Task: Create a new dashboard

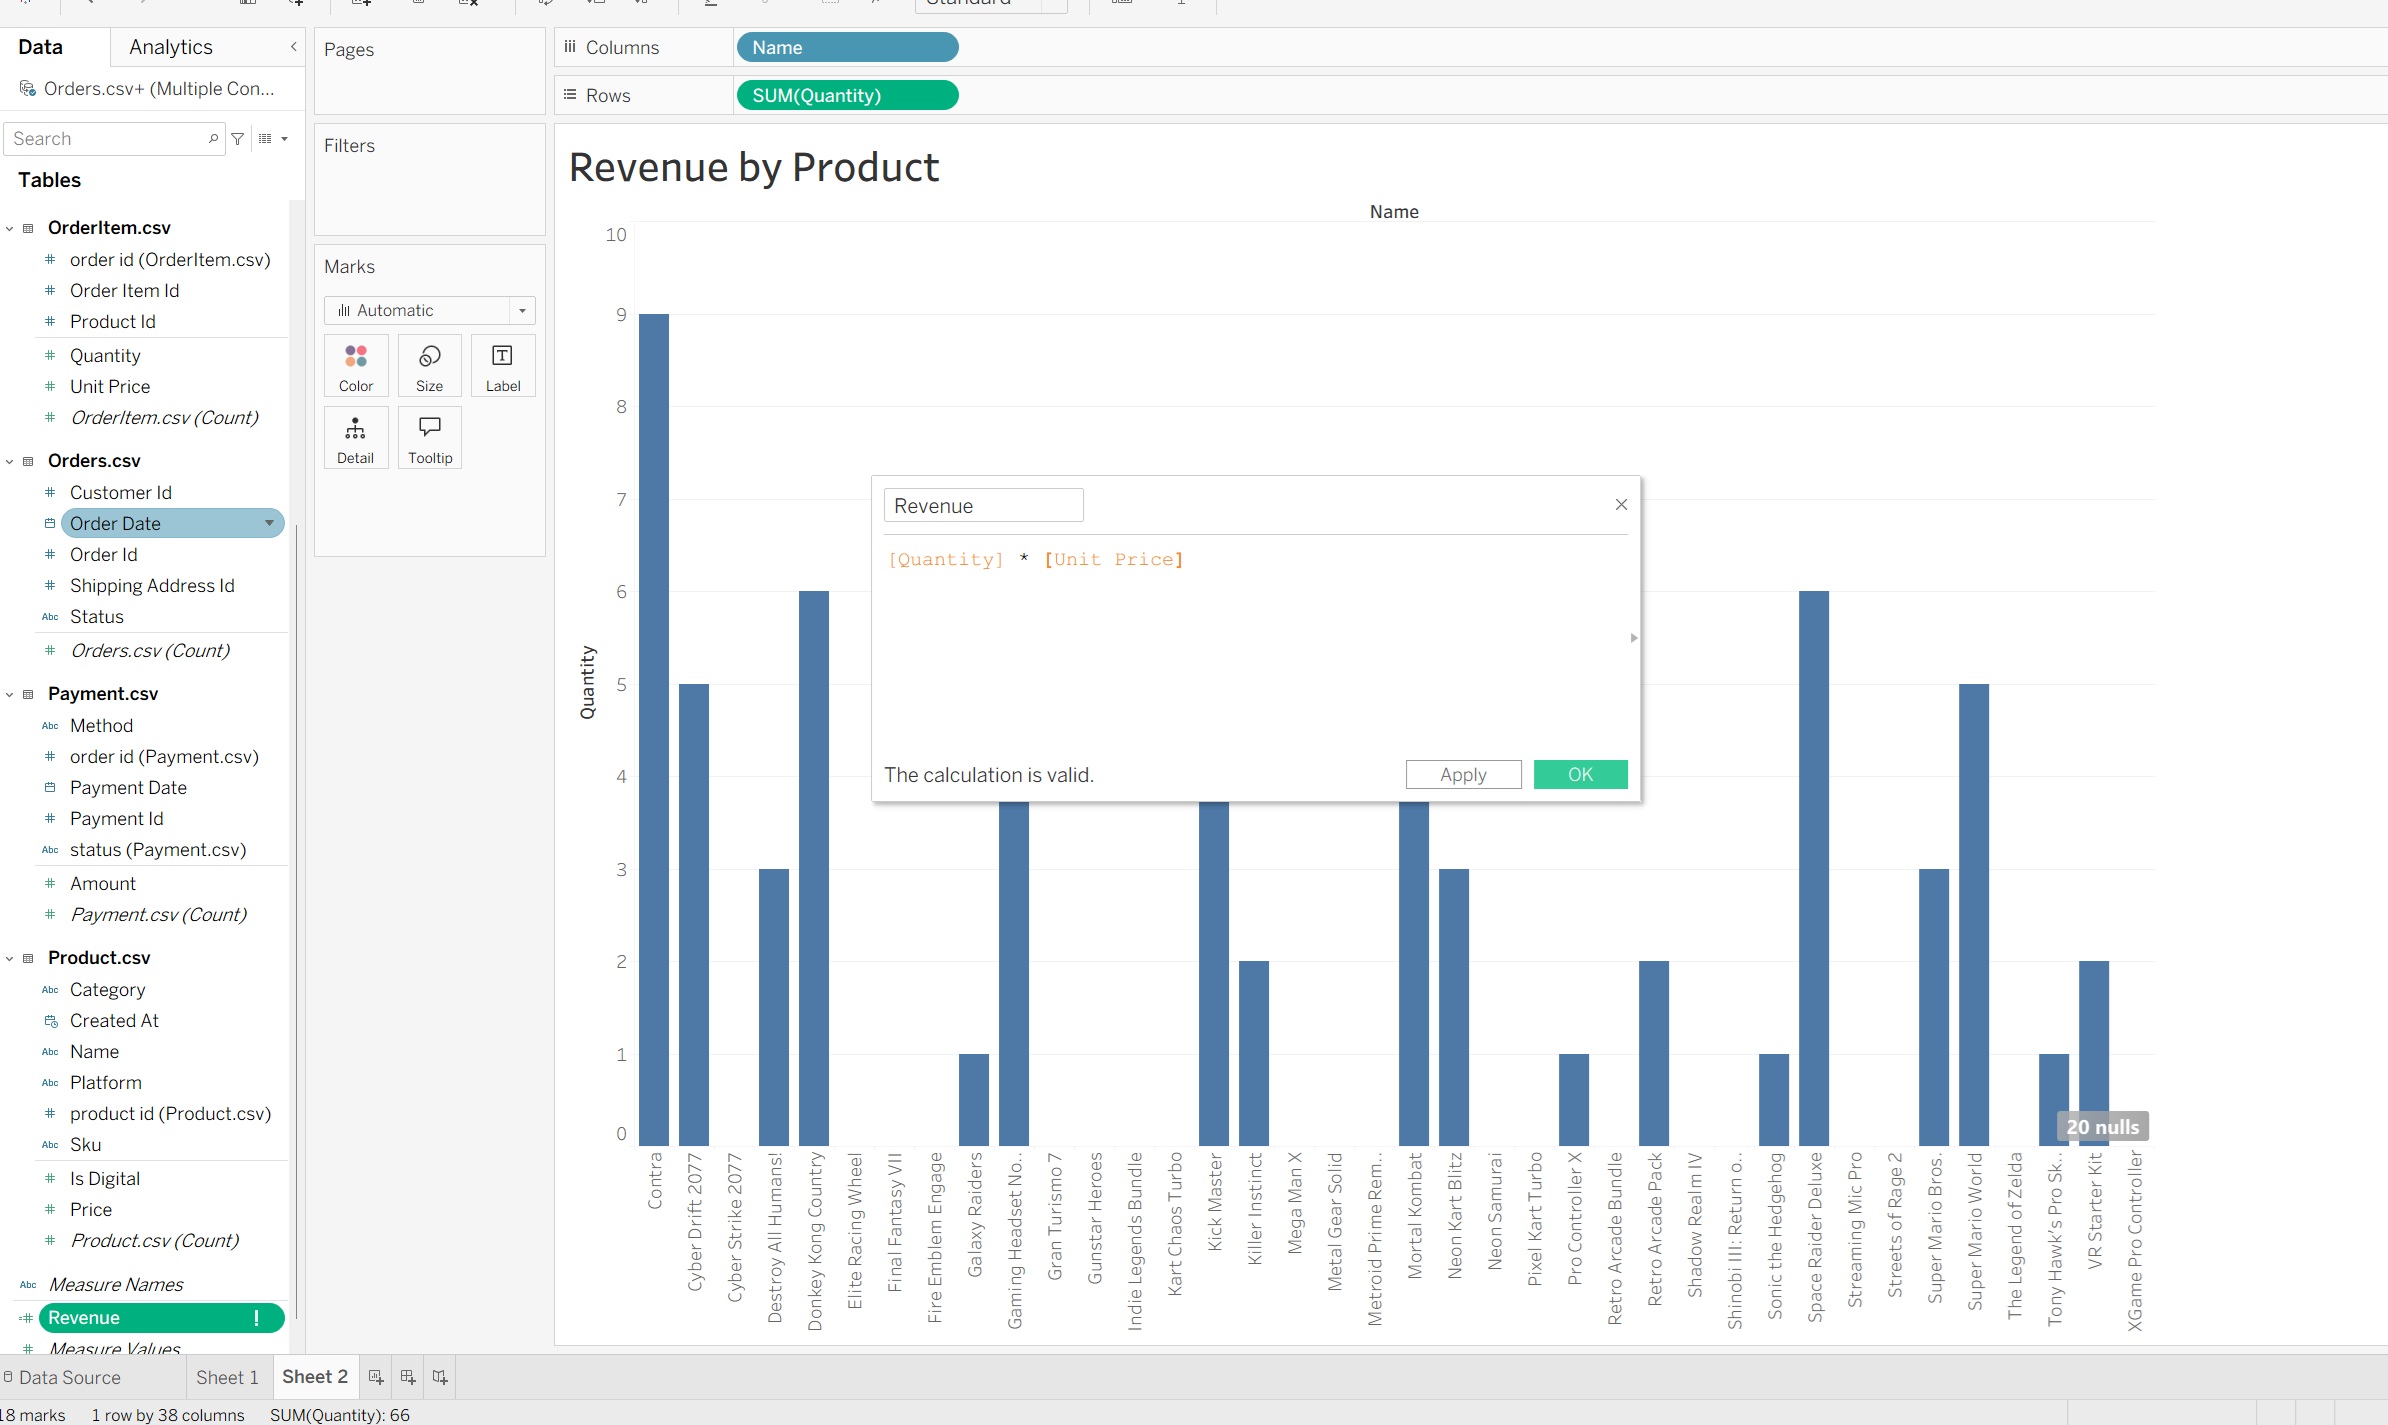Action: click(x=407, y=1376)
